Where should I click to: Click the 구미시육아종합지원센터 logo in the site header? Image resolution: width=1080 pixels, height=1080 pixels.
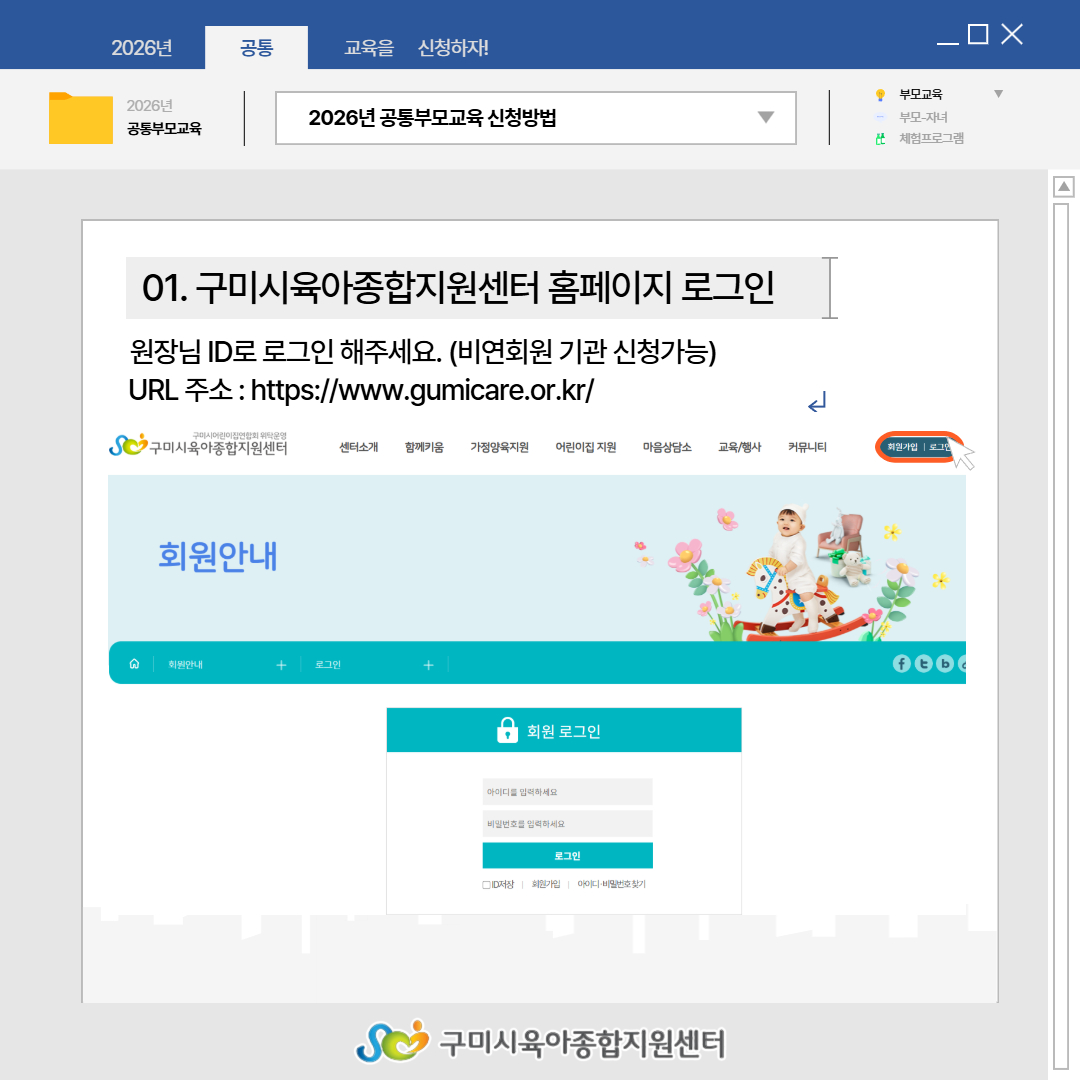(198, 445)
